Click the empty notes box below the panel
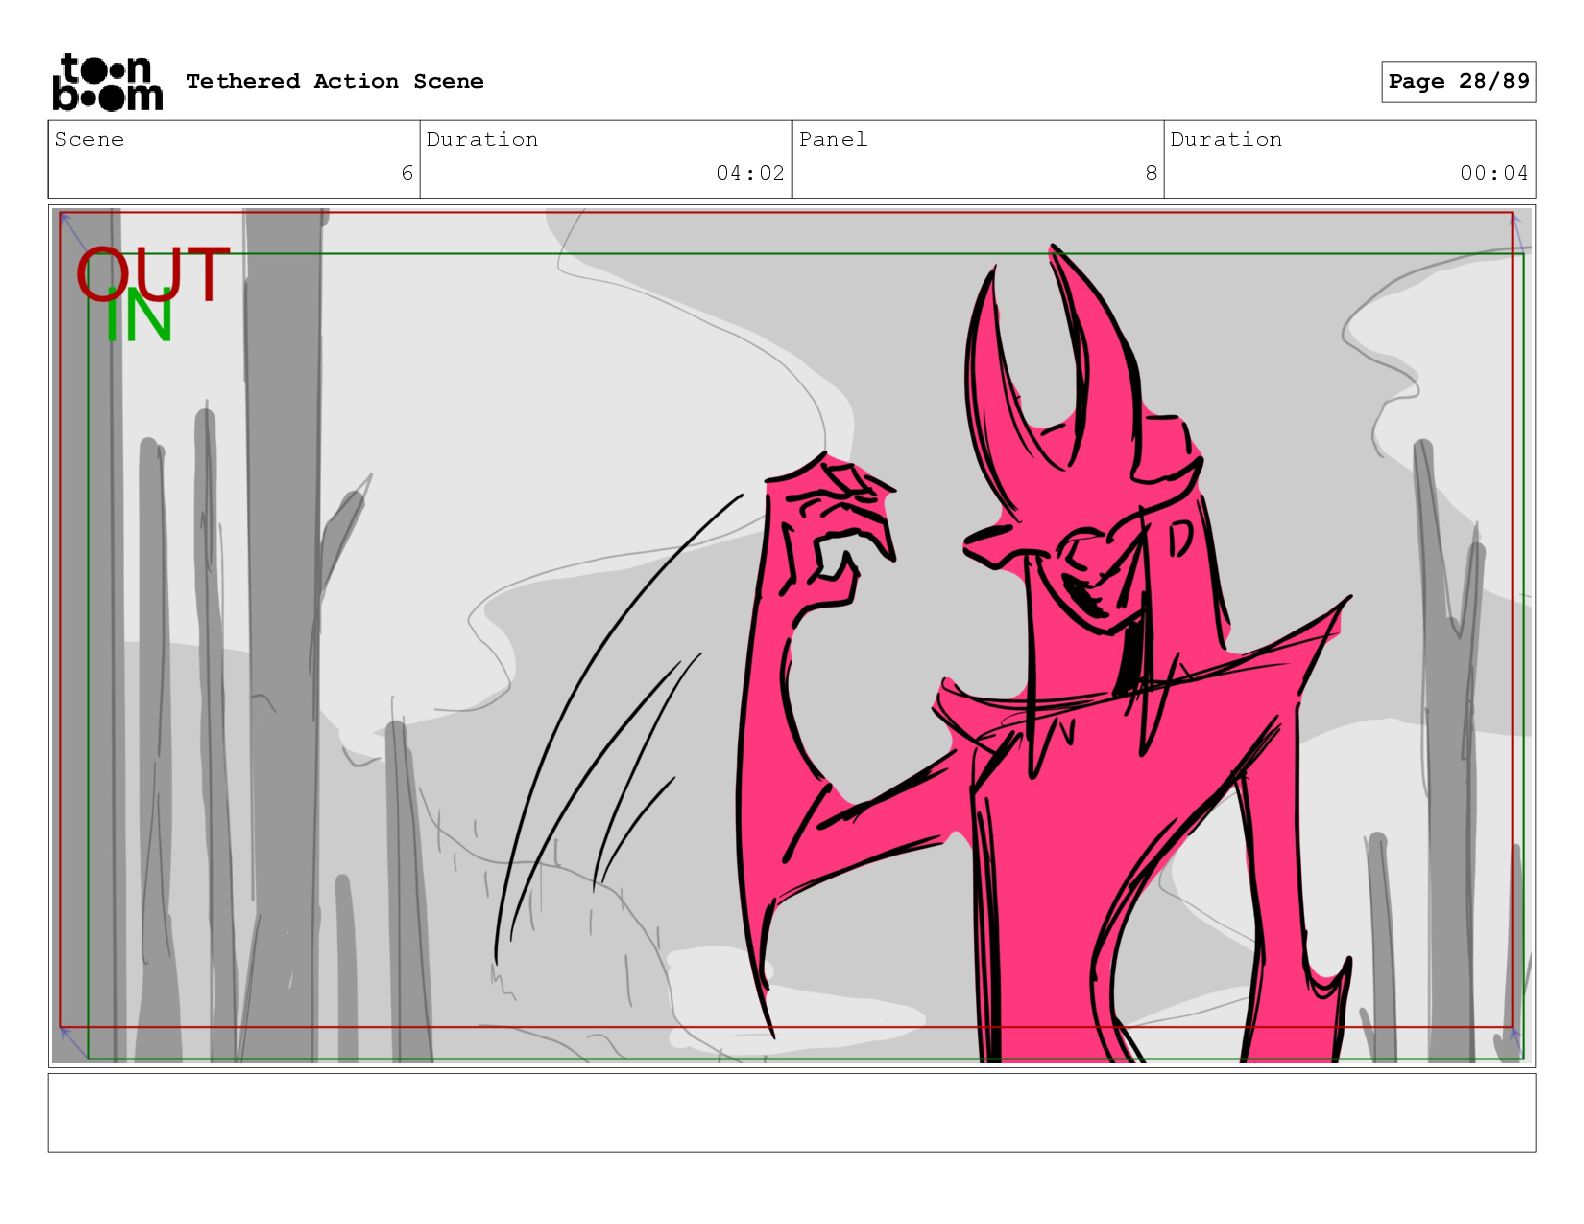 (x=791, y=1112)
